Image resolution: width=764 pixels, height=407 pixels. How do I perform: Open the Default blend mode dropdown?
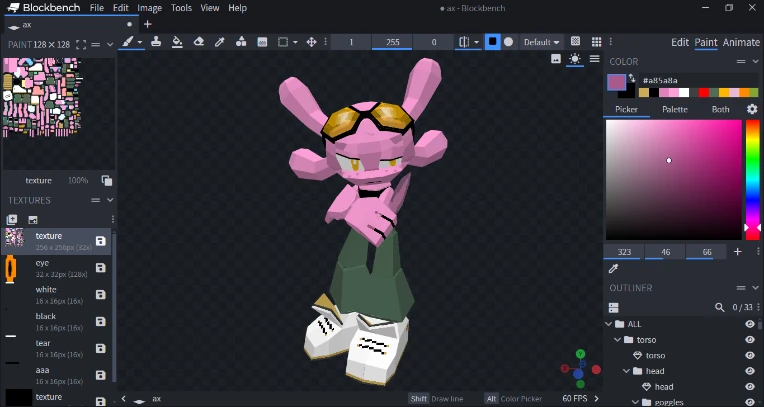[x=541, y=42]
